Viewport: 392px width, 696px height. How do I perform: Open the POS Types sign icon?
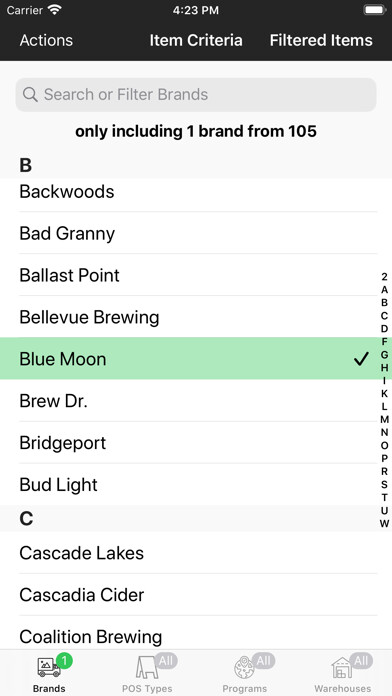[147, 668]
